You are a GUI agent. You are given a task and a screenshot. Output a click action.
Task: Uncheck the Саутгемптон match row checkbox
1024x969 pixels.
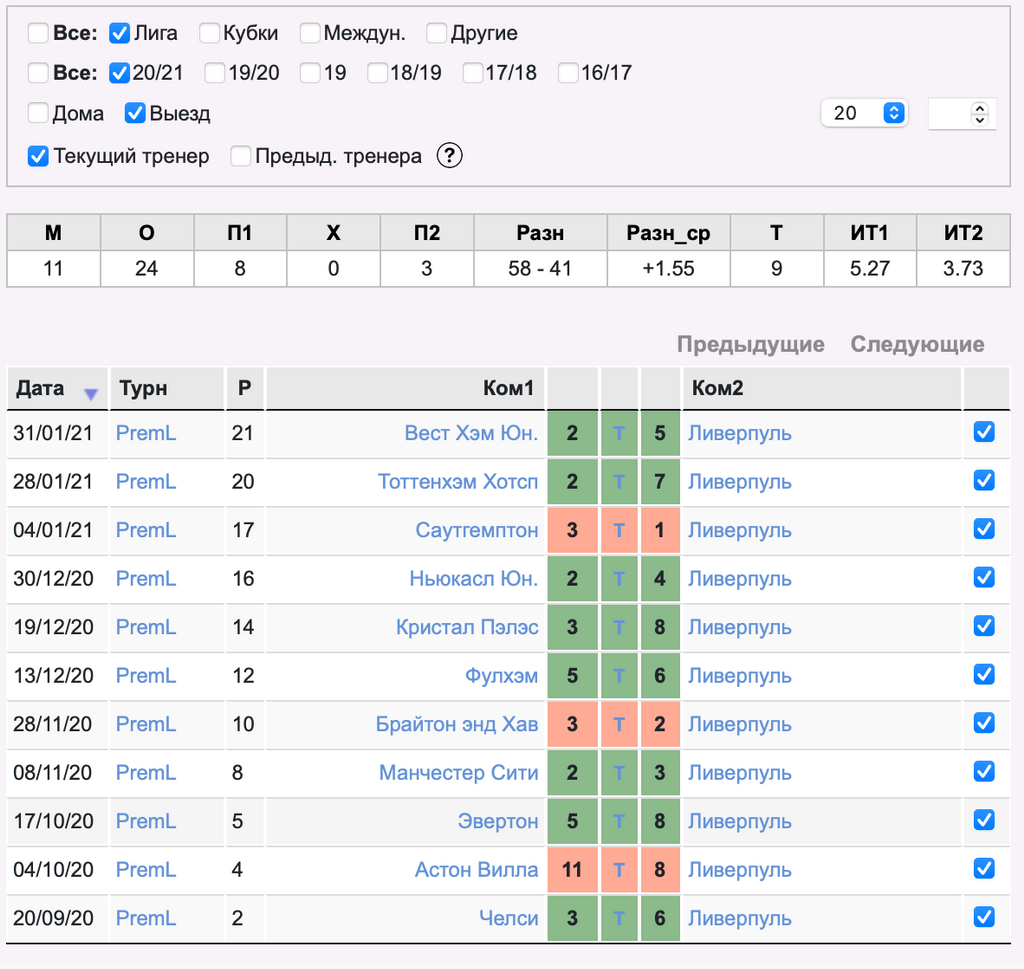coord(984,528)
